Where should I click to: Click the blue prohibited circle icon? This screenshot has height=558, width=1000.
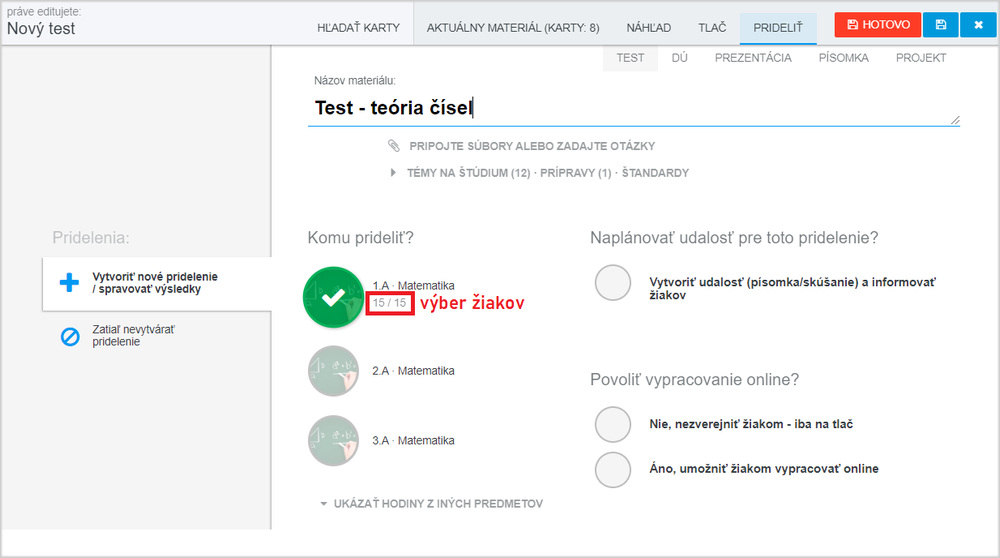(x=70, y=336)
